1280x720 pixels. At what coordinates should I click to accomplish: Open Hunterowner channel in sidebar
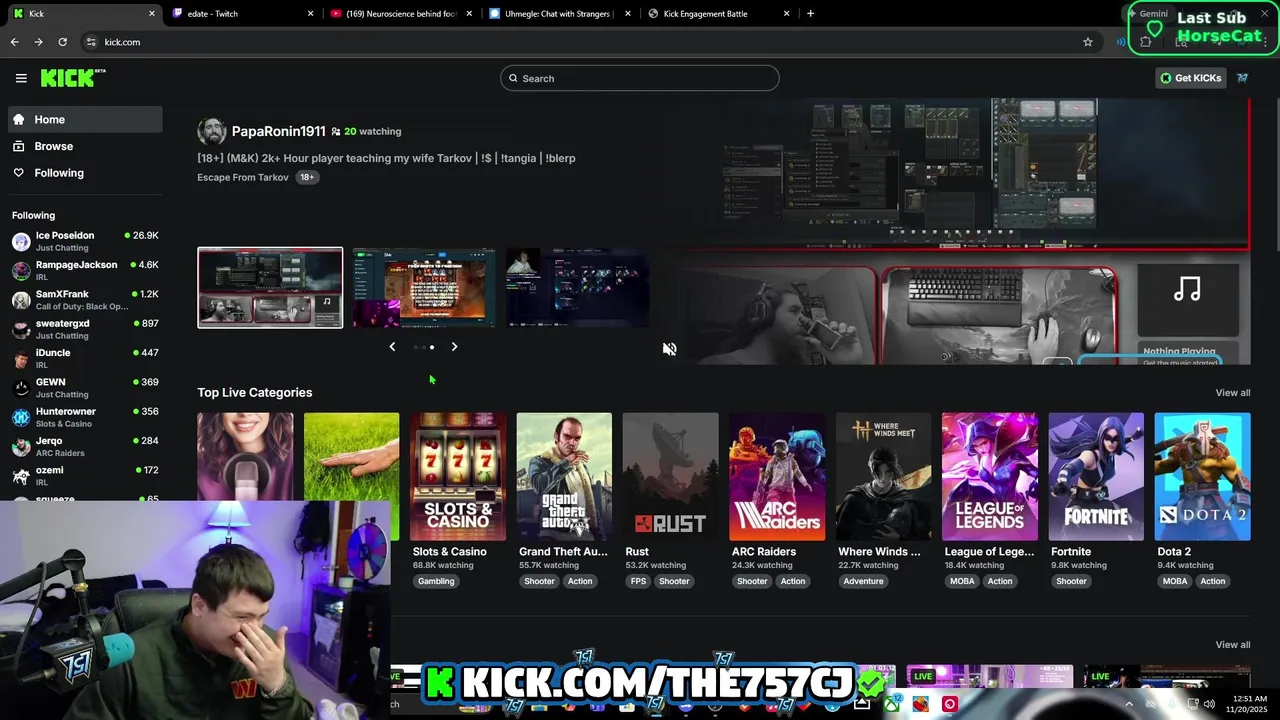[x=85, y=417]
